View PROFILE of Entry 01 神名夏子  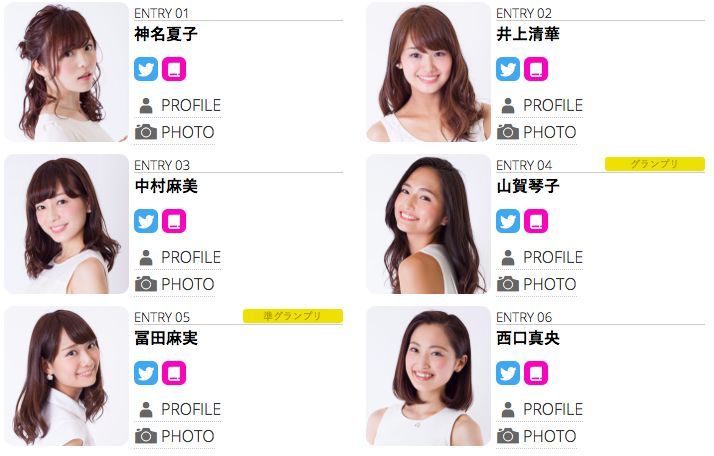[179, 106]
